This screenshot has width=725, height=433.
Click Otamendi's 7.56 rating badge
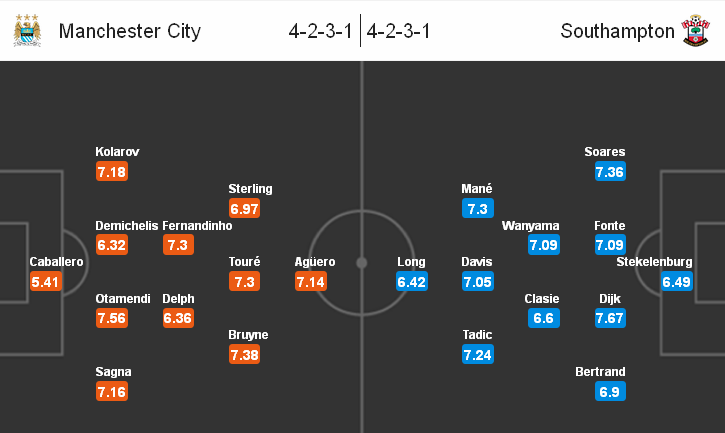(112, 318)
